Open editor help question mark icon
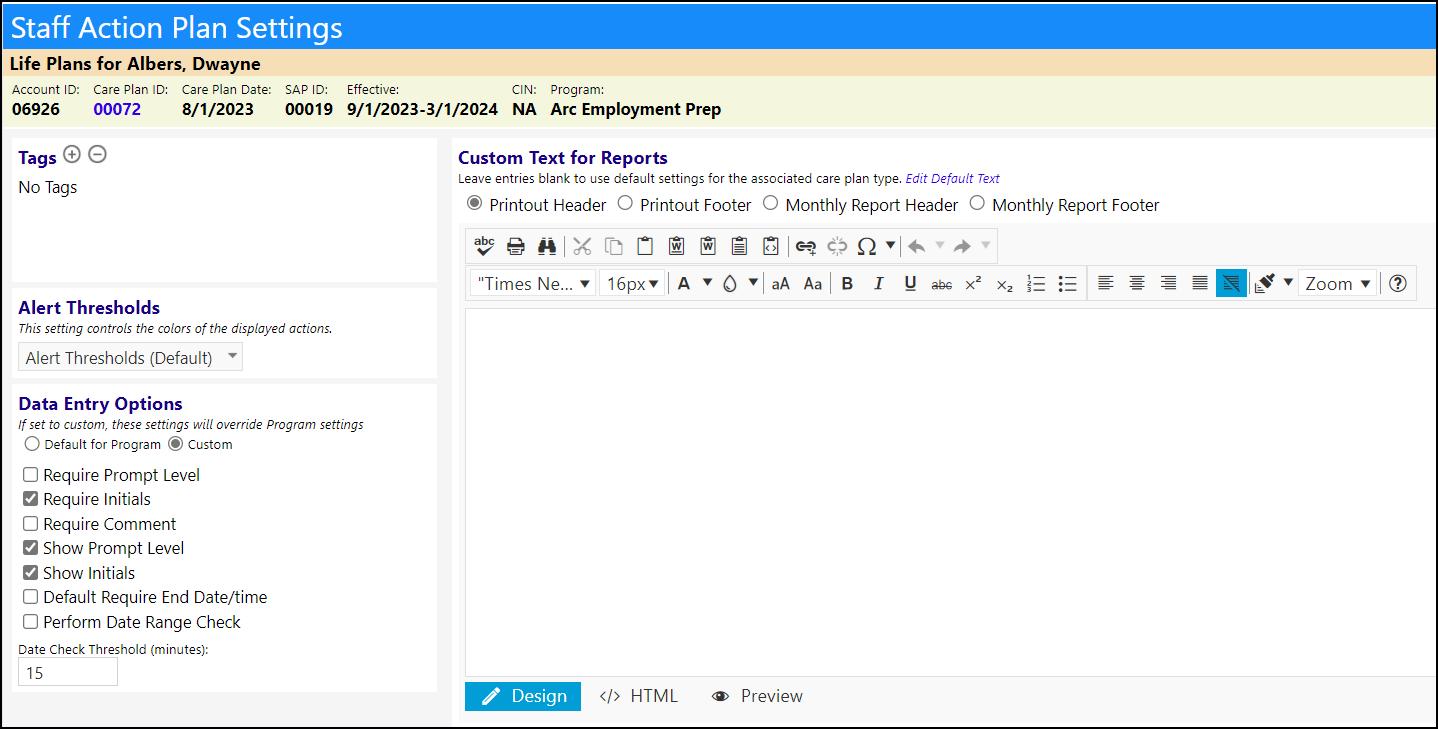 click(x=1398, y=284)
